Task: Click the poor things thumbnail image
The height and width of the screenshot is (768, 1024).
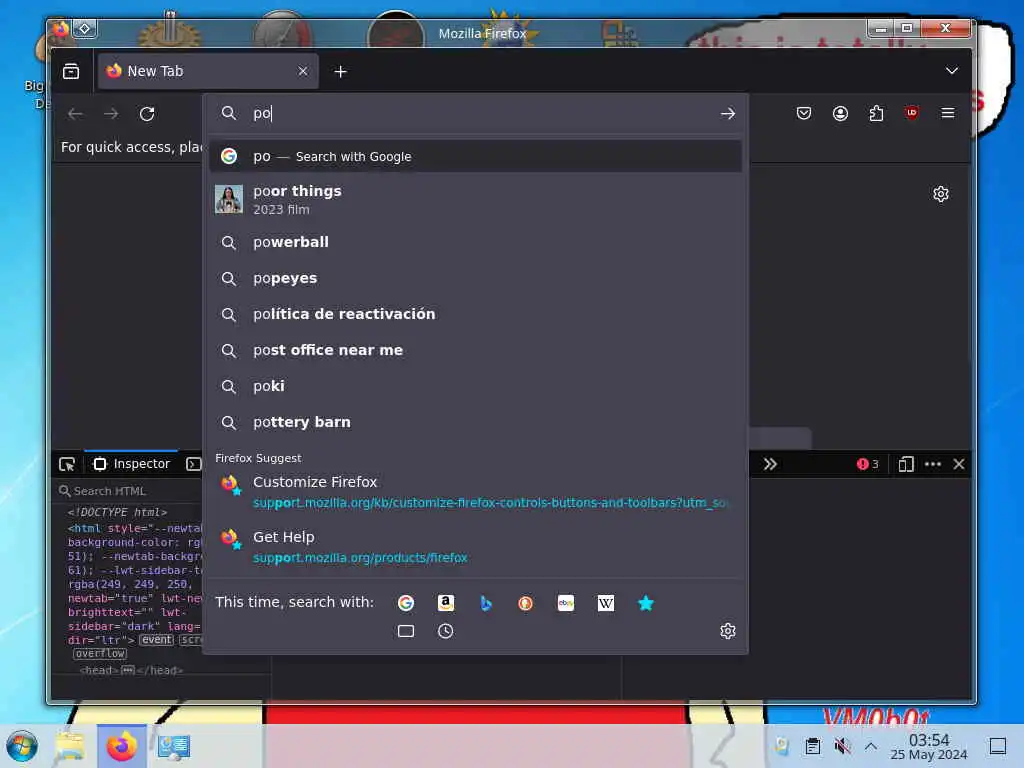Action: point(229,199)
